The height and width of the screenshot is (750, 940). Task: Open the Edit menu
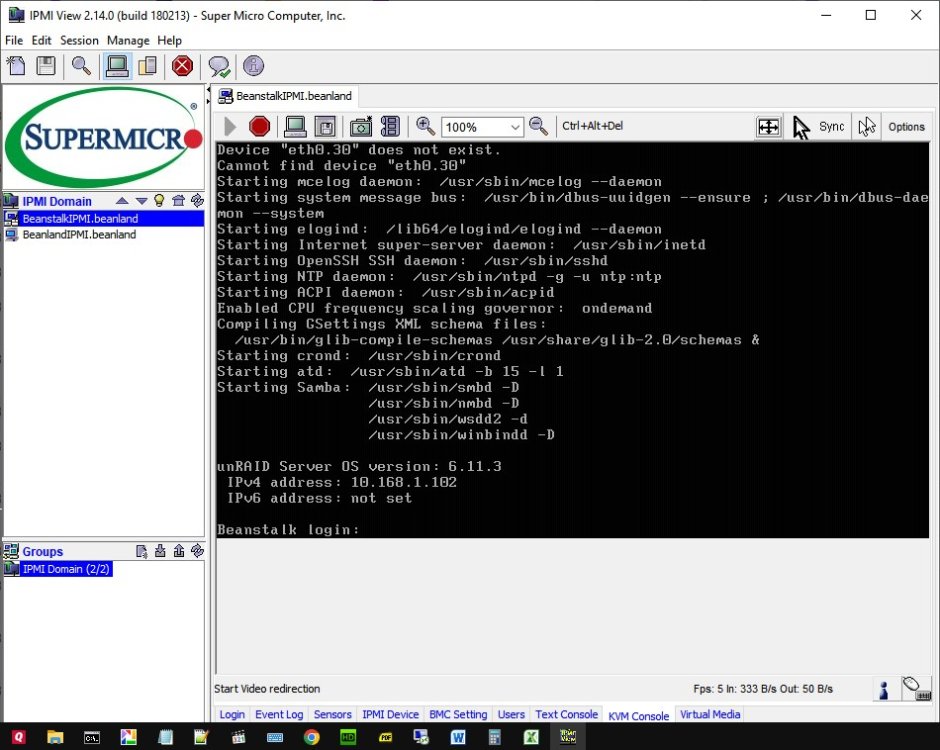pyautogui.click(x=41, y=40)
